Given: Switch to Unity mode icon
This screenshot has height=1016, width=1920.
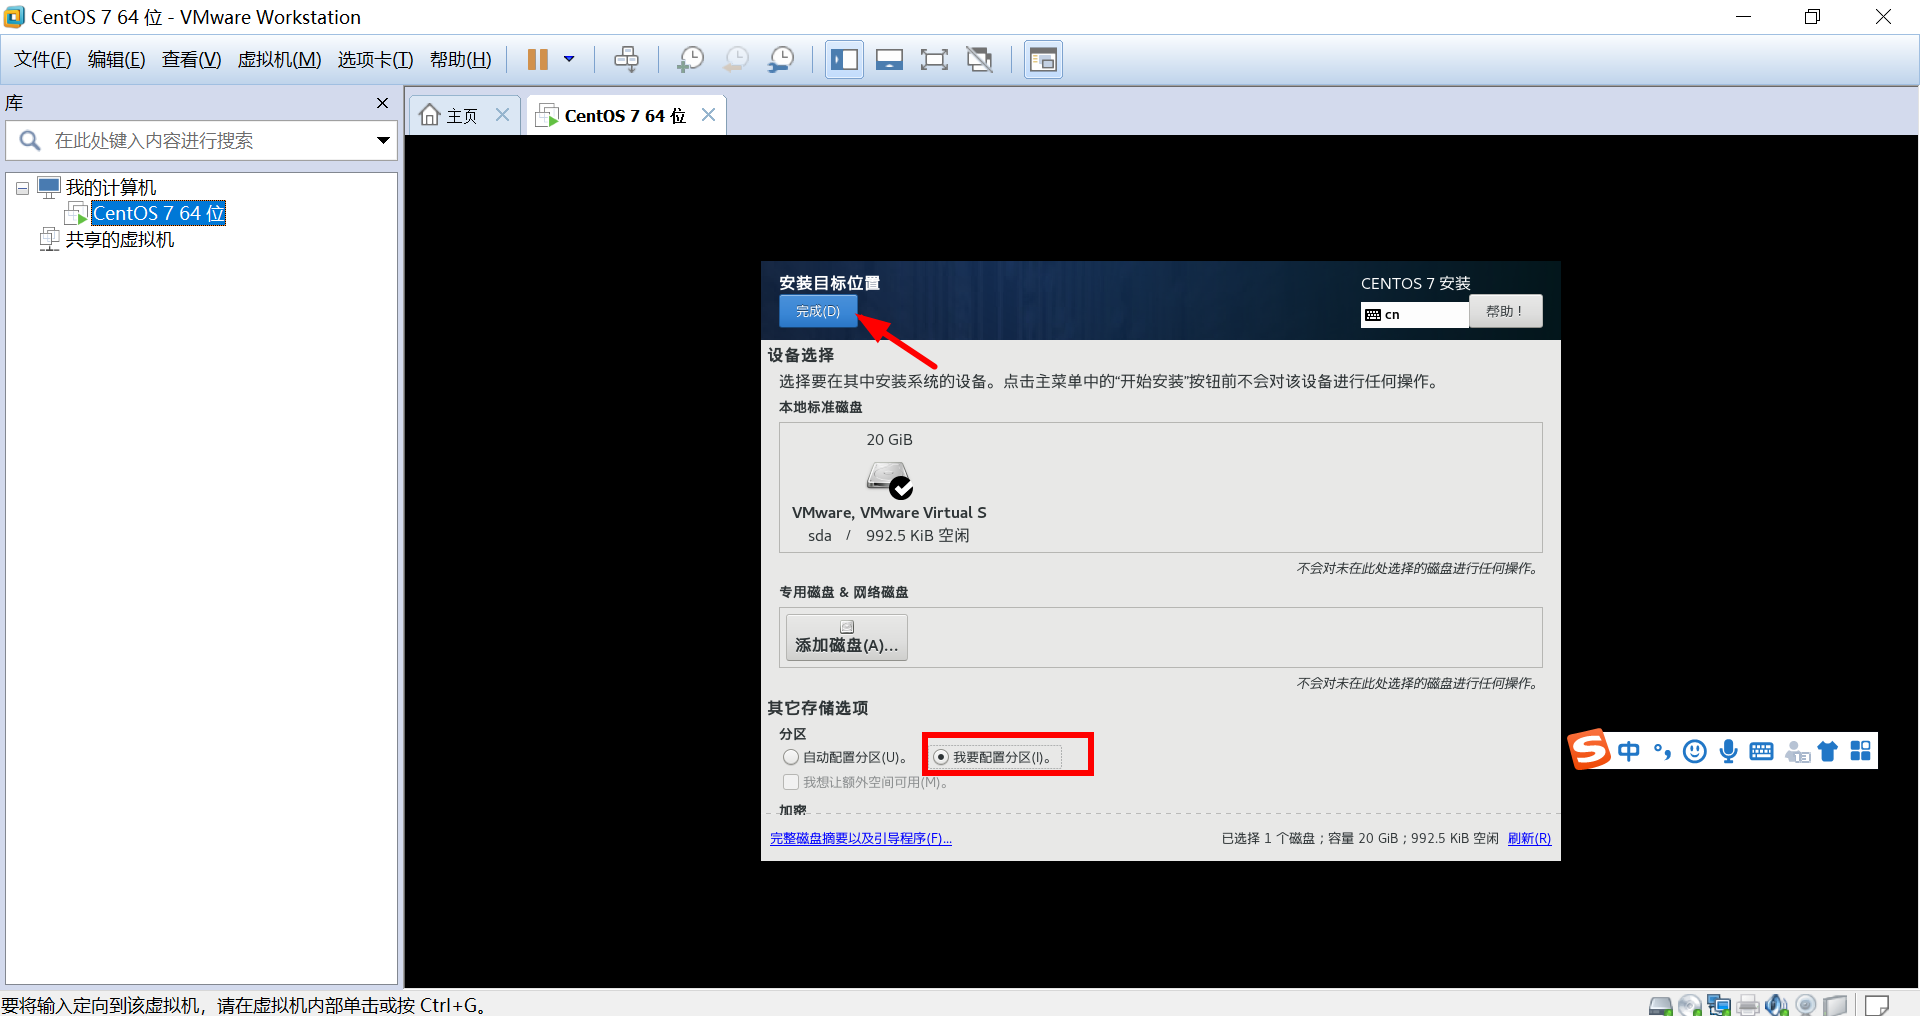Looking at the screenshot, I should (x=980, y=60).
